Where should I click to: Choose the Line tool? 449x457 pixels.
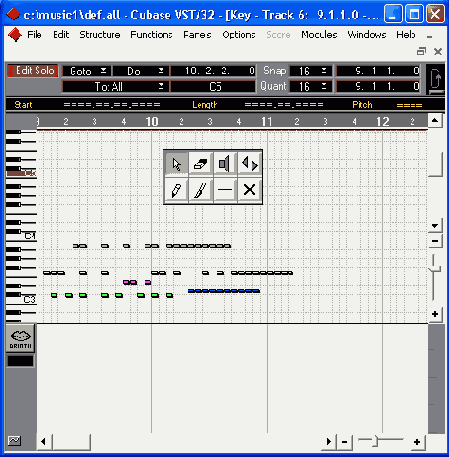click(225, 190)
